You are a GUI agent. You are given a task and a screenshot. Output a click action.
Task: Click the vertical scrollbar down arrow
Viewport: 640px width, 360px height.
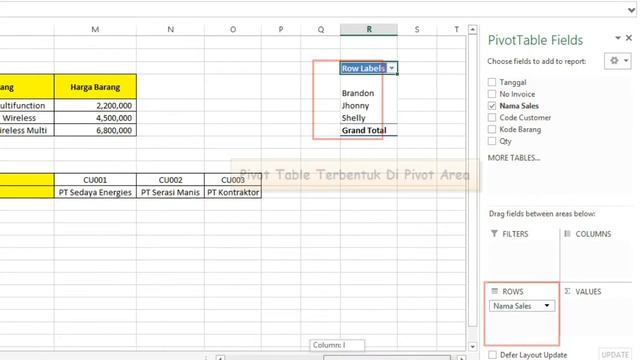pyautogui.click(x=472, y=347)
